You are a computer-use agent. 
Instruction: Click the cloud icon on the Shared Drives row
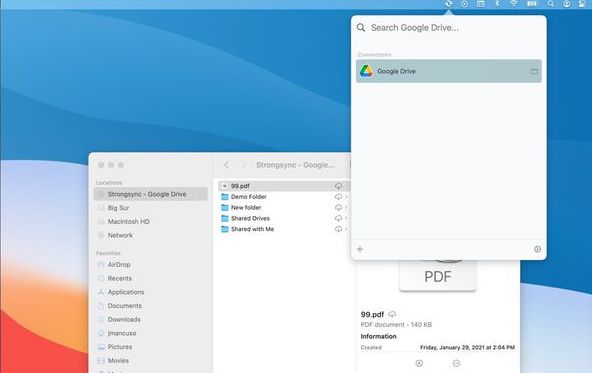(338, 218)
